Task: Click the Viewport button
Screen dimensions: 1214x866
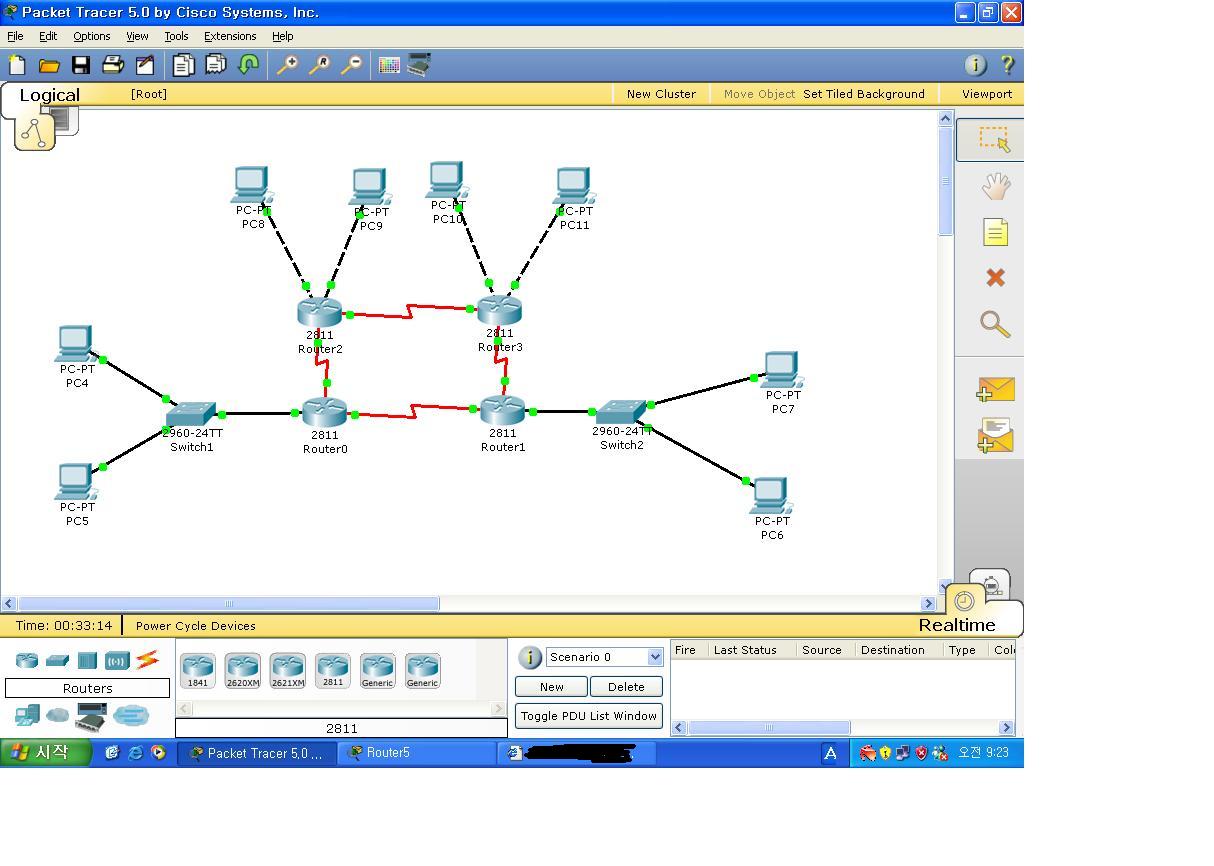Action: pos(987,94)
